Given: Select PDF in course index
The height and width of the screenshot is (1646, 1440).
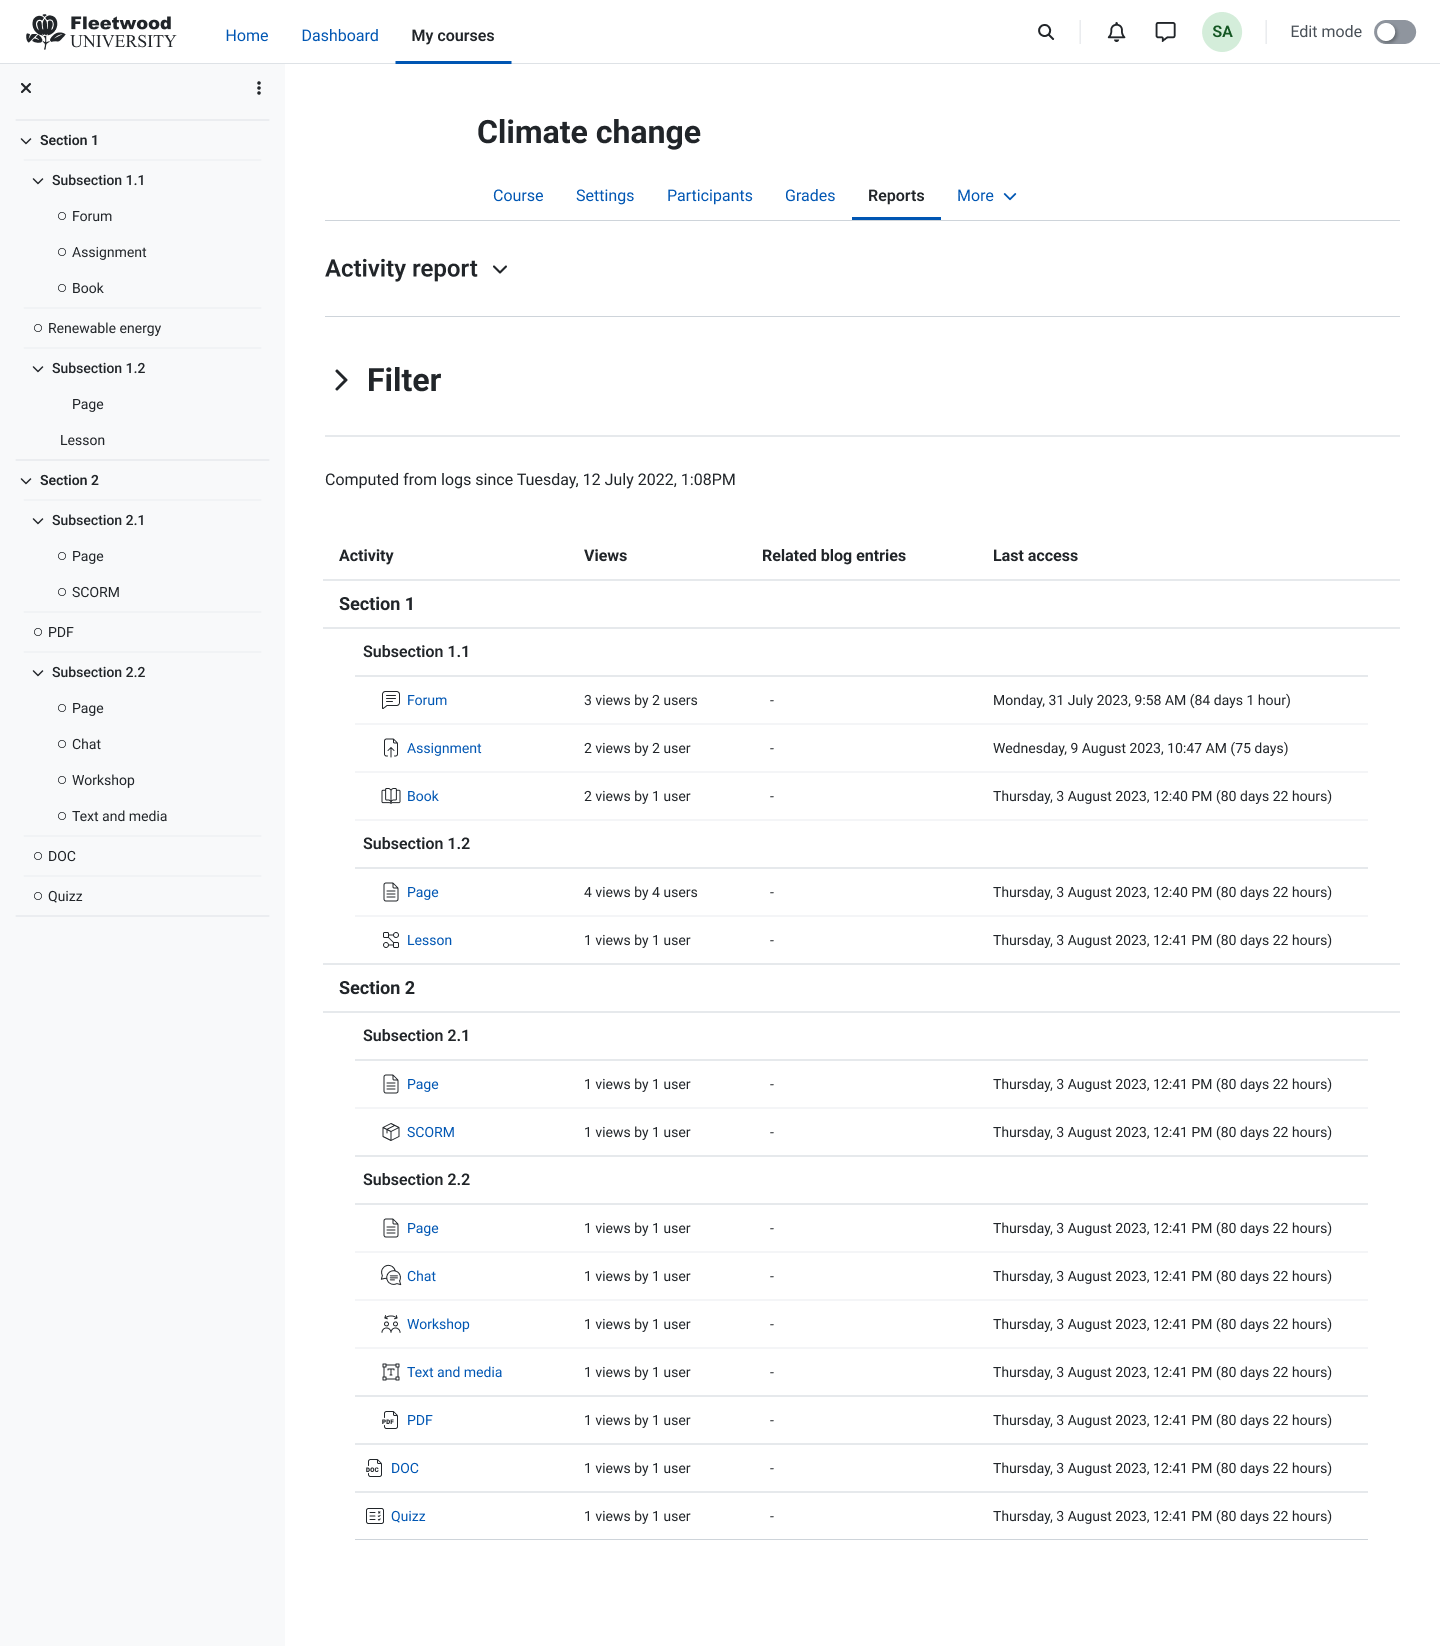Looking at the screenshot, I should pyautogui.click(x=61, y=632).
